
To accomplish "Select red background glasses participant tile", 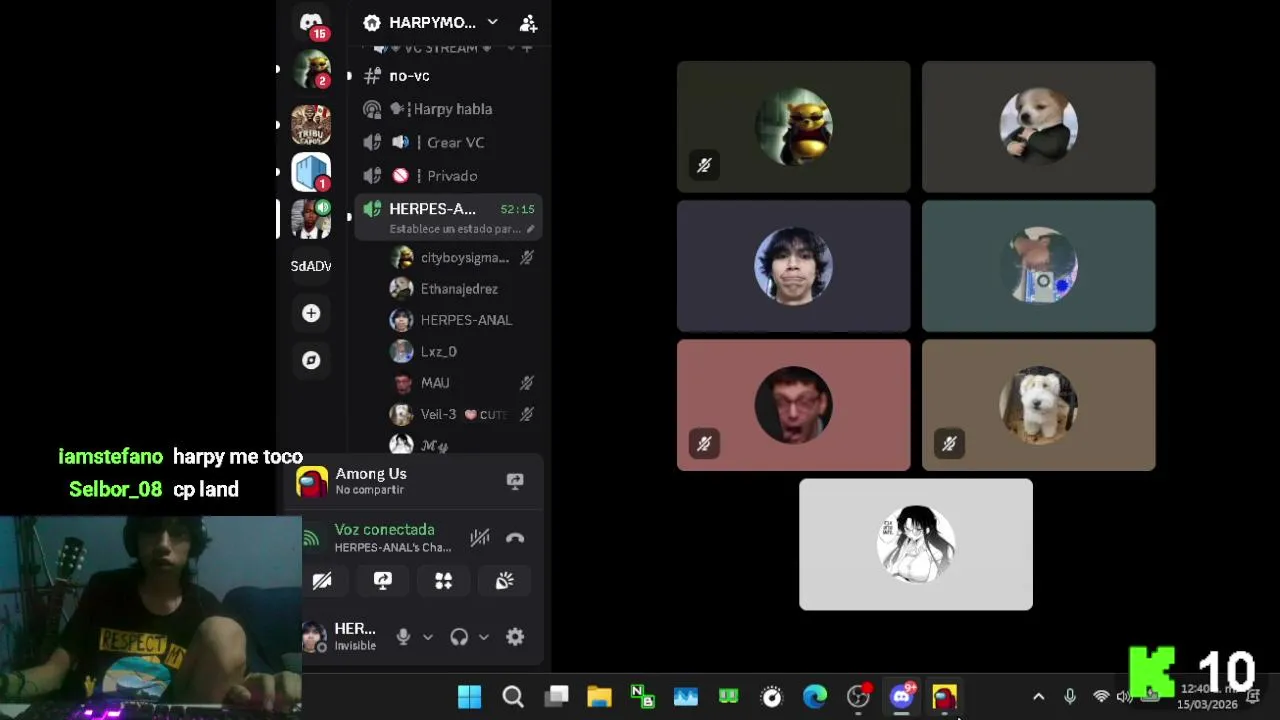I will 794,404.
